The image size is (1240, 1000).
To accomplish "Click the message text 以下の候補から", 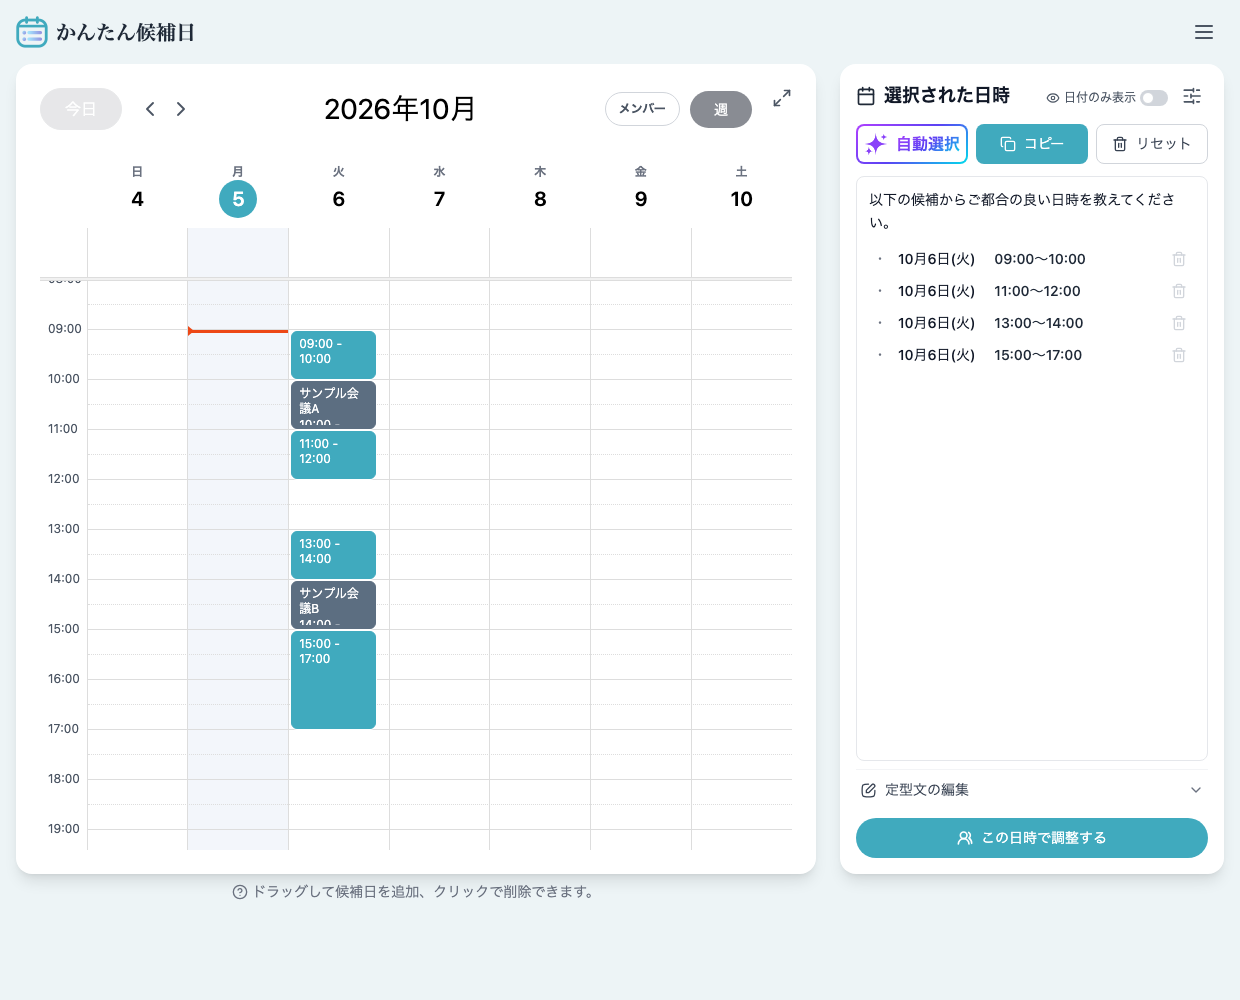I will tap(1022, 211).
